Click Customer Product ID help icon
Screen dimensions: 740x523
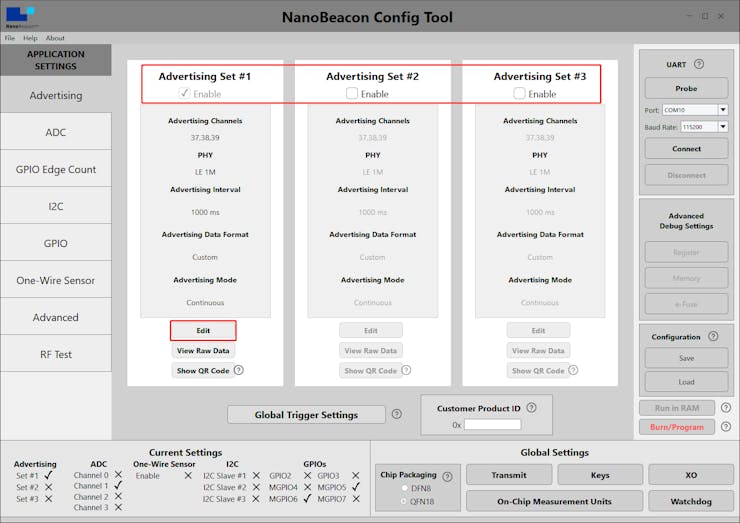pos(531,407)
